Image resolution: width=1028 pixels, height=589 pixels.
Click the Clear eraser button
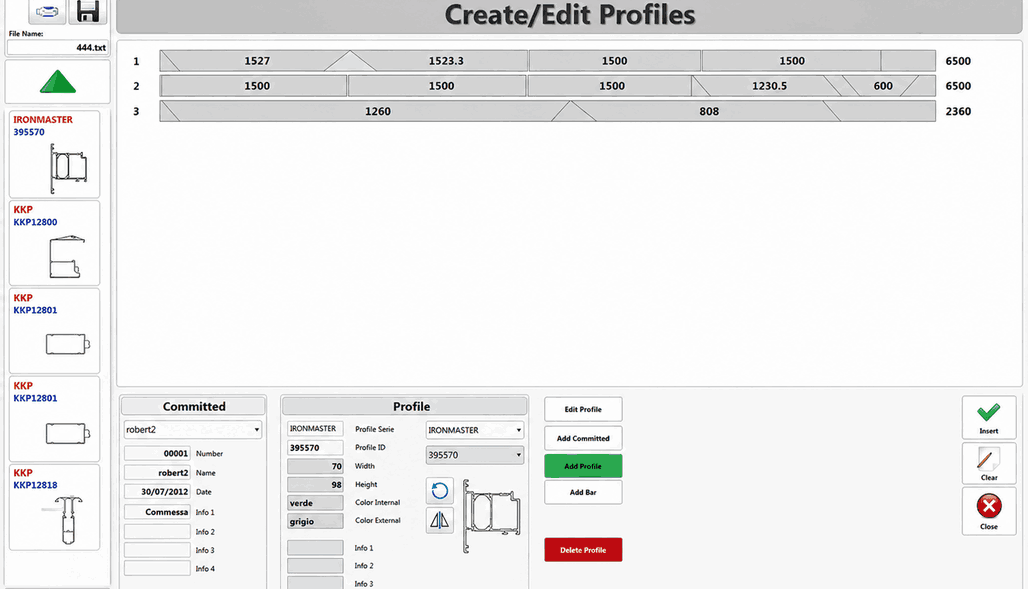point(989,464)
